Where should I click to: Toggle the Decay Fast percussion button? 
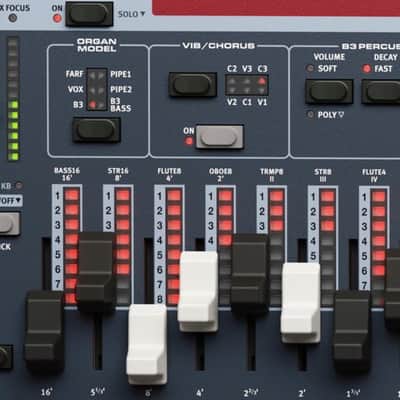click(x=381, y=91)
